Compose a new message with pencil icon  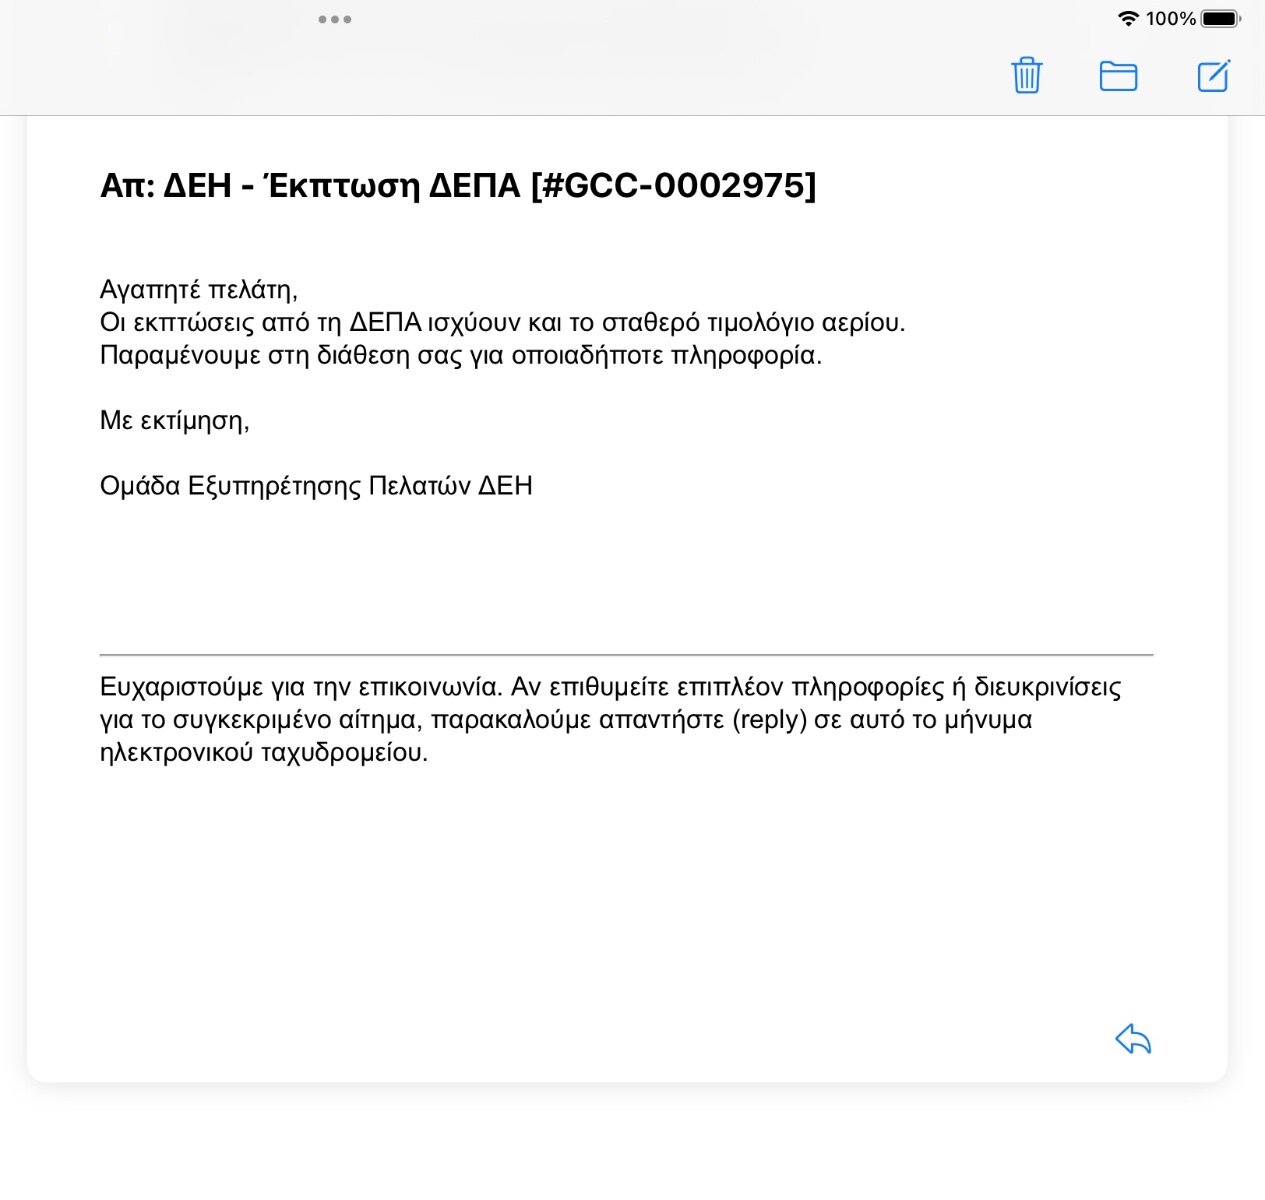pyautogui.click(x=1213, y=76)
